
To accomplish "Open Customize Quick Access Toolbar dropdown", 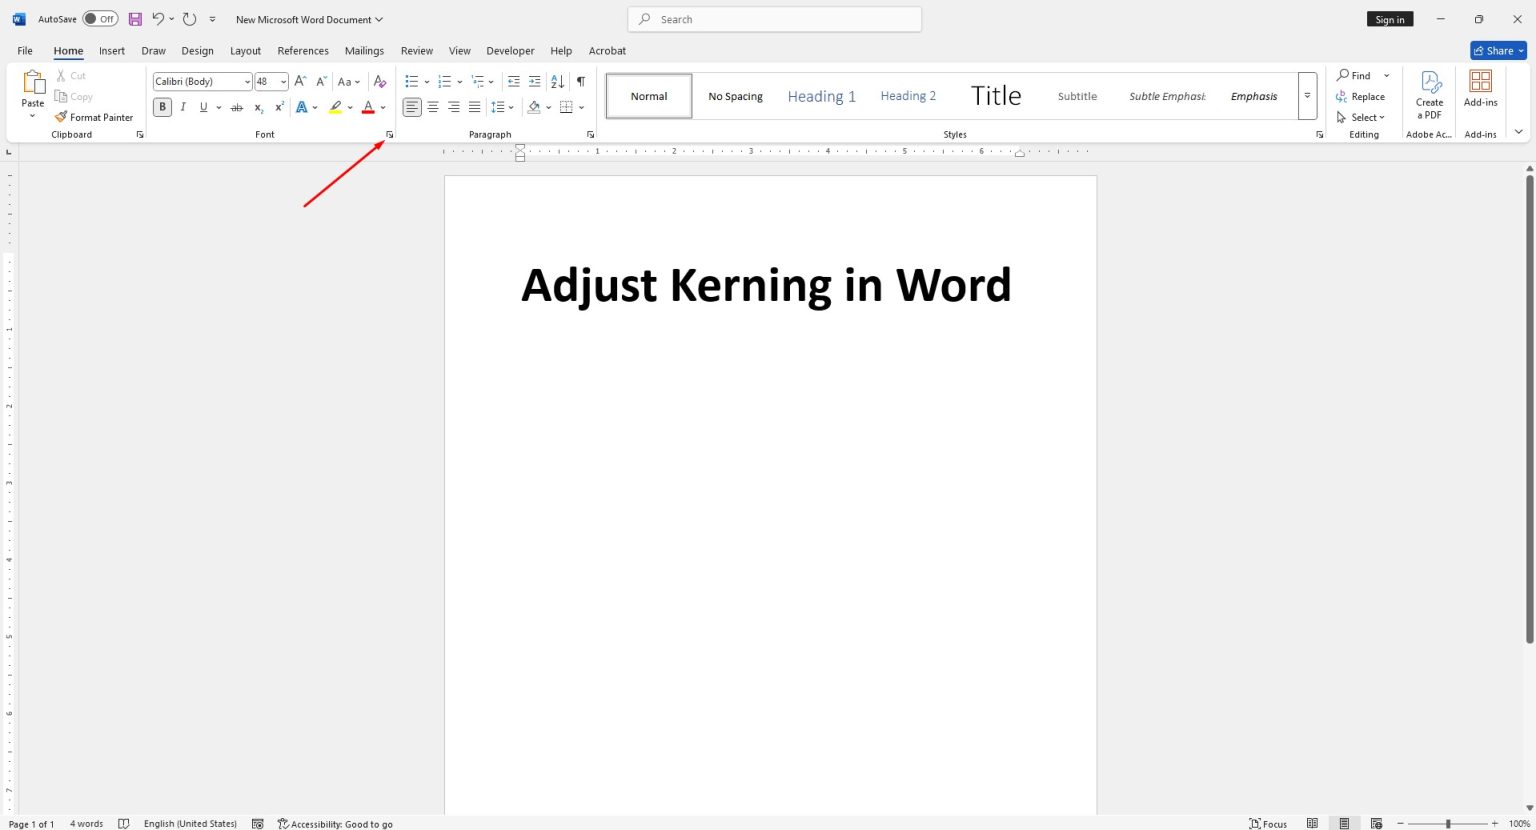I will [x=212, y=19].
